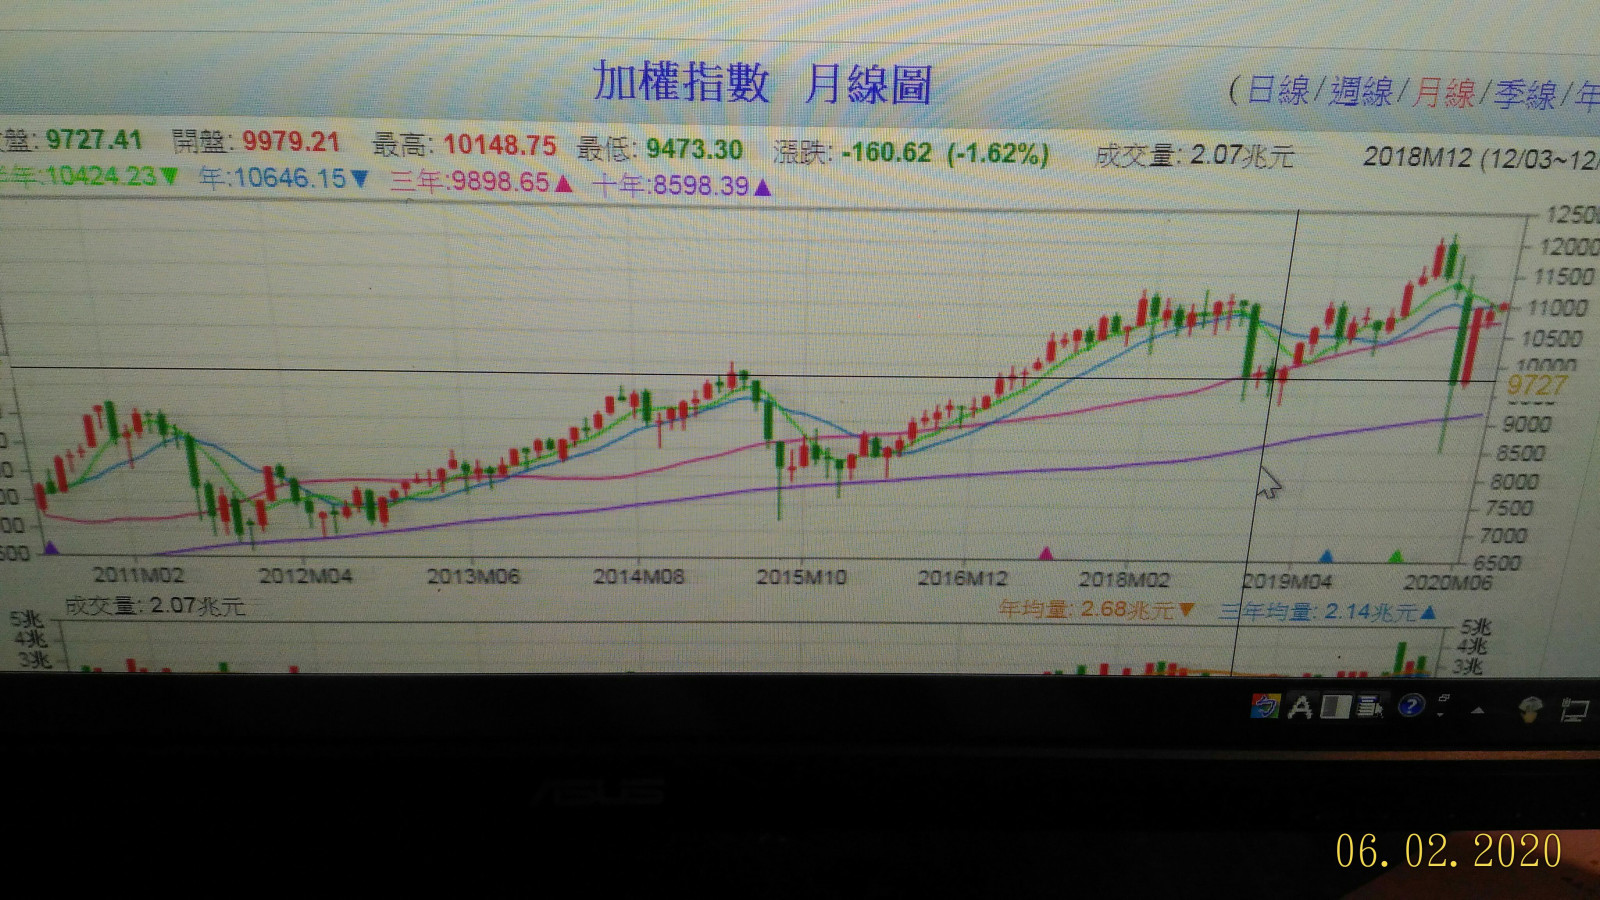The height and width of the screenshot is (900, 1600).
Task: Click the 加權指數 月線圖 title
Action: pyautogui.click(x=762, y=83)
